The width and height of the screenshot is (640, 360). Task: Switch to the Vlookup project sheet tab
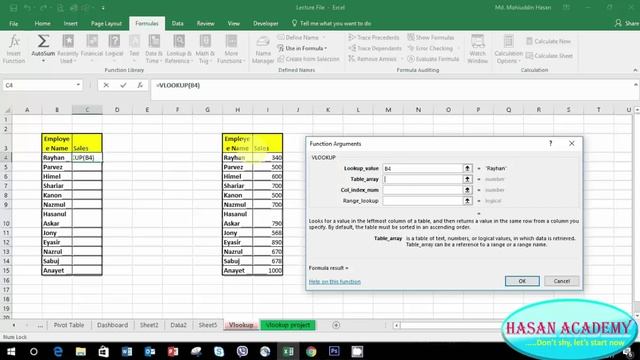pyautogui.click(x=288, y=325)
